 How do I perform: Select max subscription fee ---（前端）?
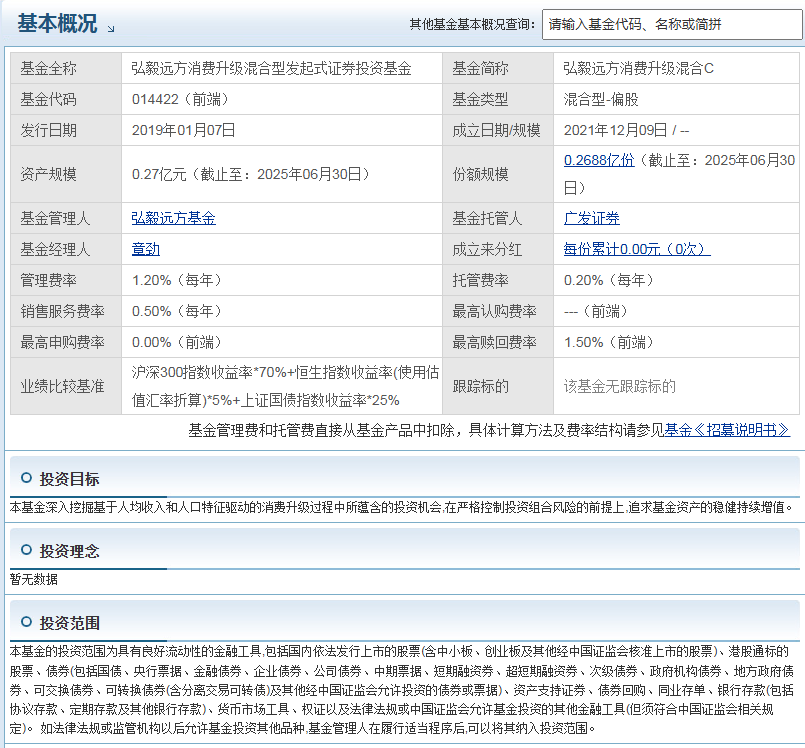(596, 311)
